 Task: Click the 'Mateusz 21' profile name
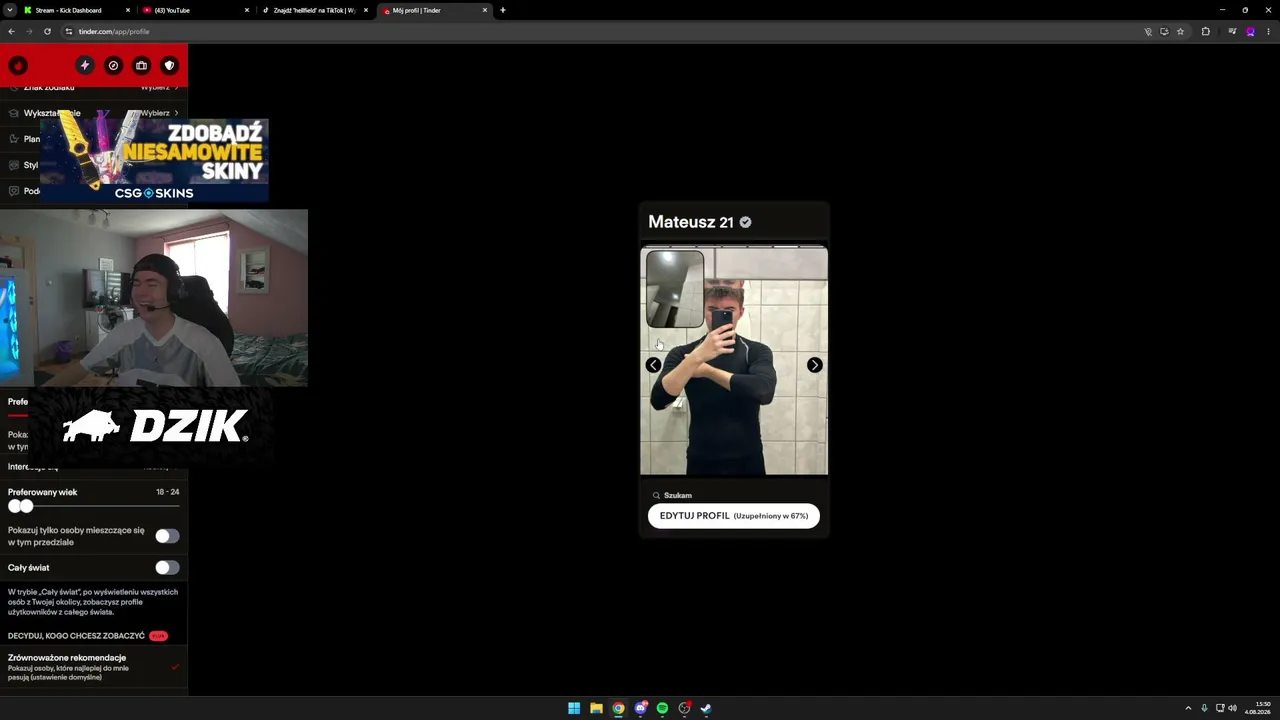pos(691,222)
